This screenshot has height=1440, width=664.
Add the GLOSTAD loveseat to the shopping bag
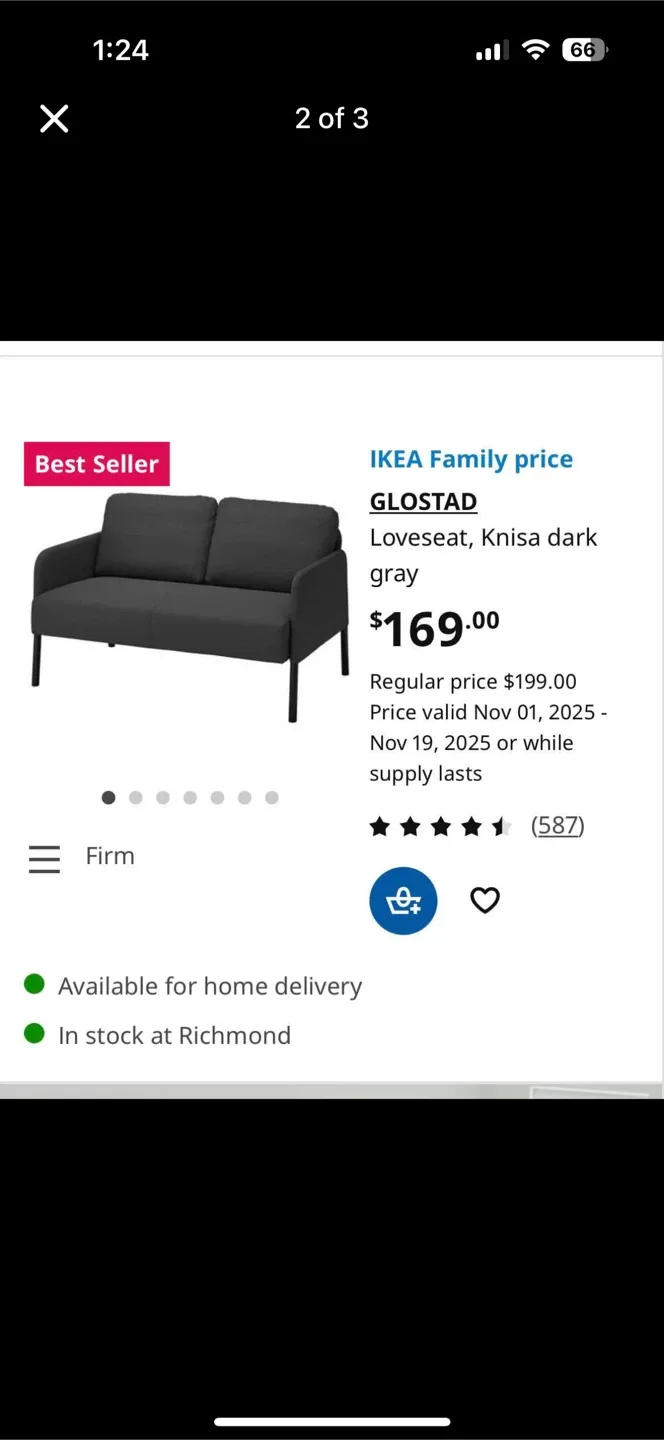tap(403, 900)
